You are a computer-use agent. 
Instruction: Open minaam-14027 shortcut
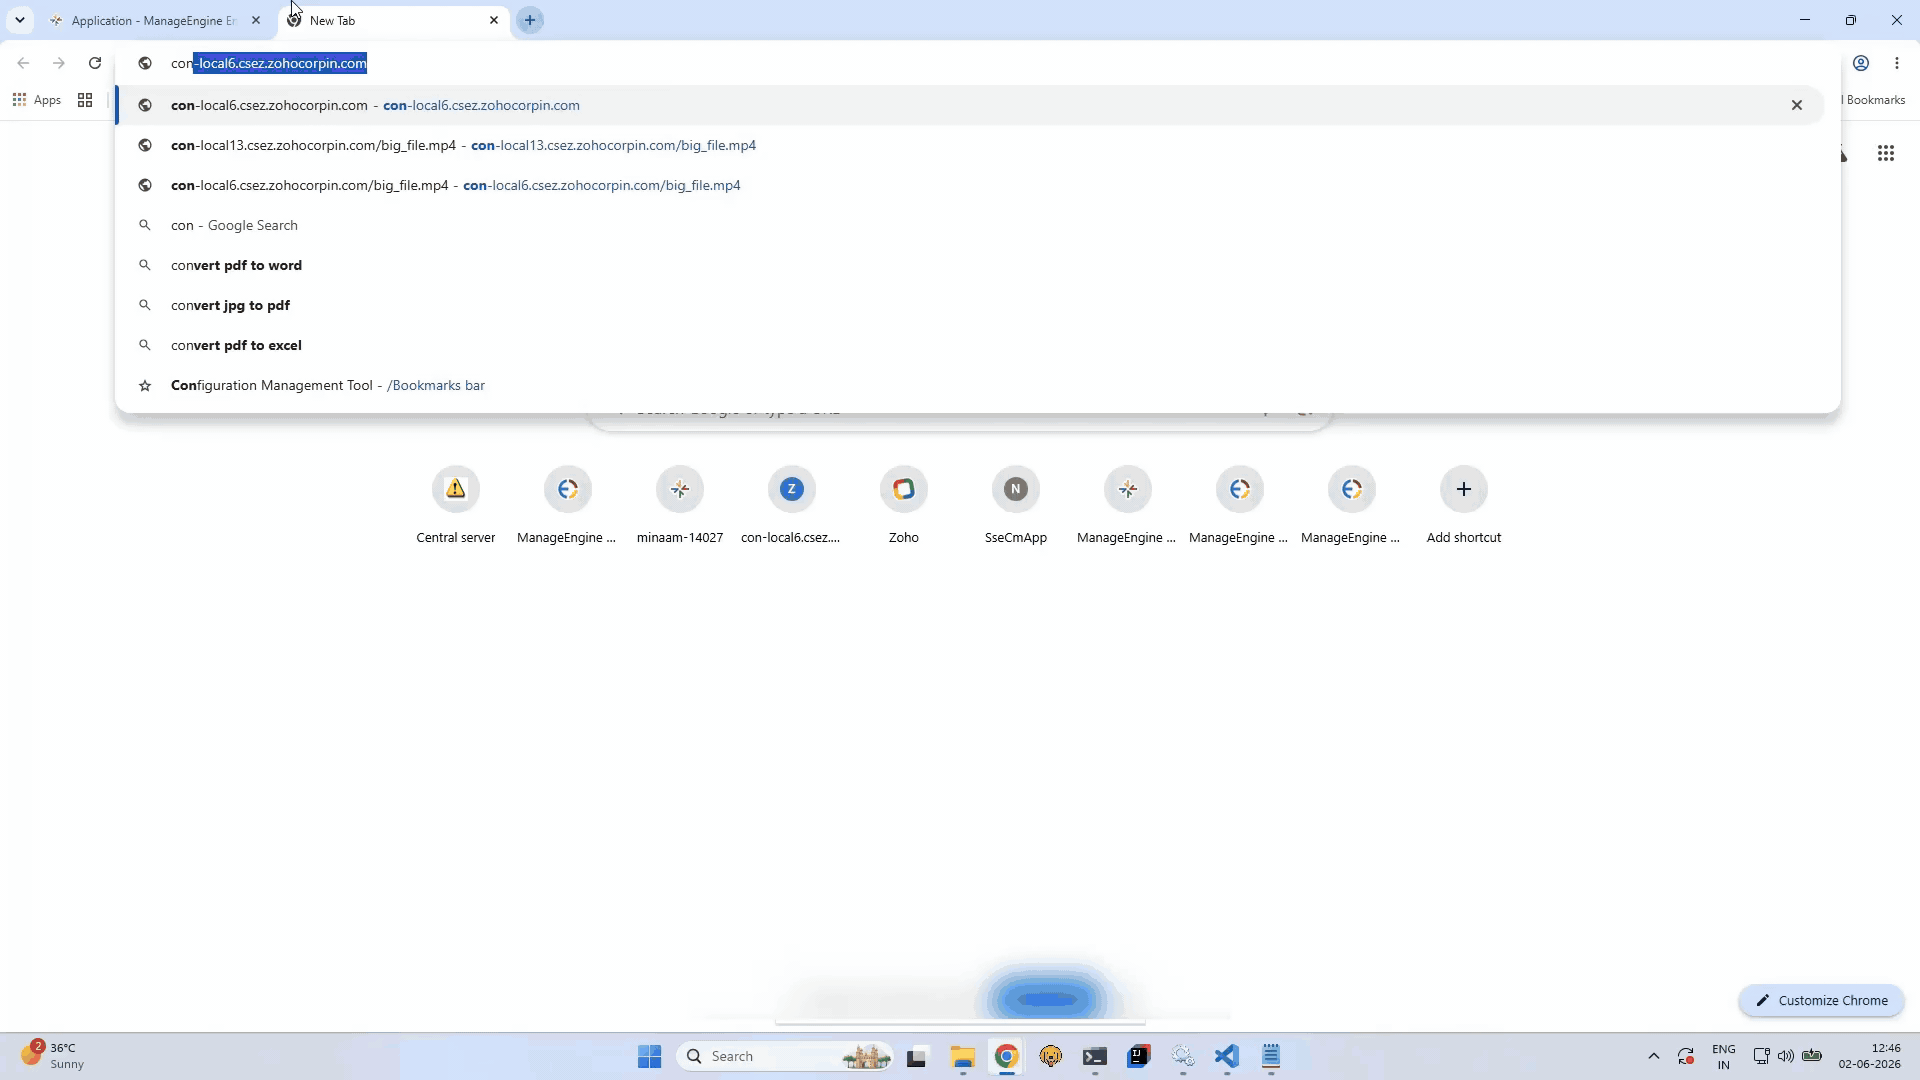click(x=680, y=507)
